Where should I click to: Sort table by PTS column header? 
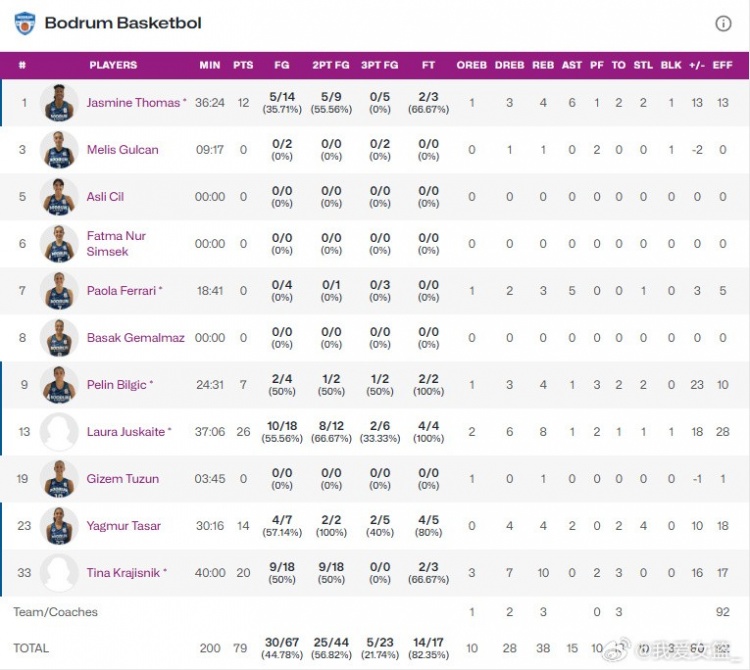(x=243, y=65)
